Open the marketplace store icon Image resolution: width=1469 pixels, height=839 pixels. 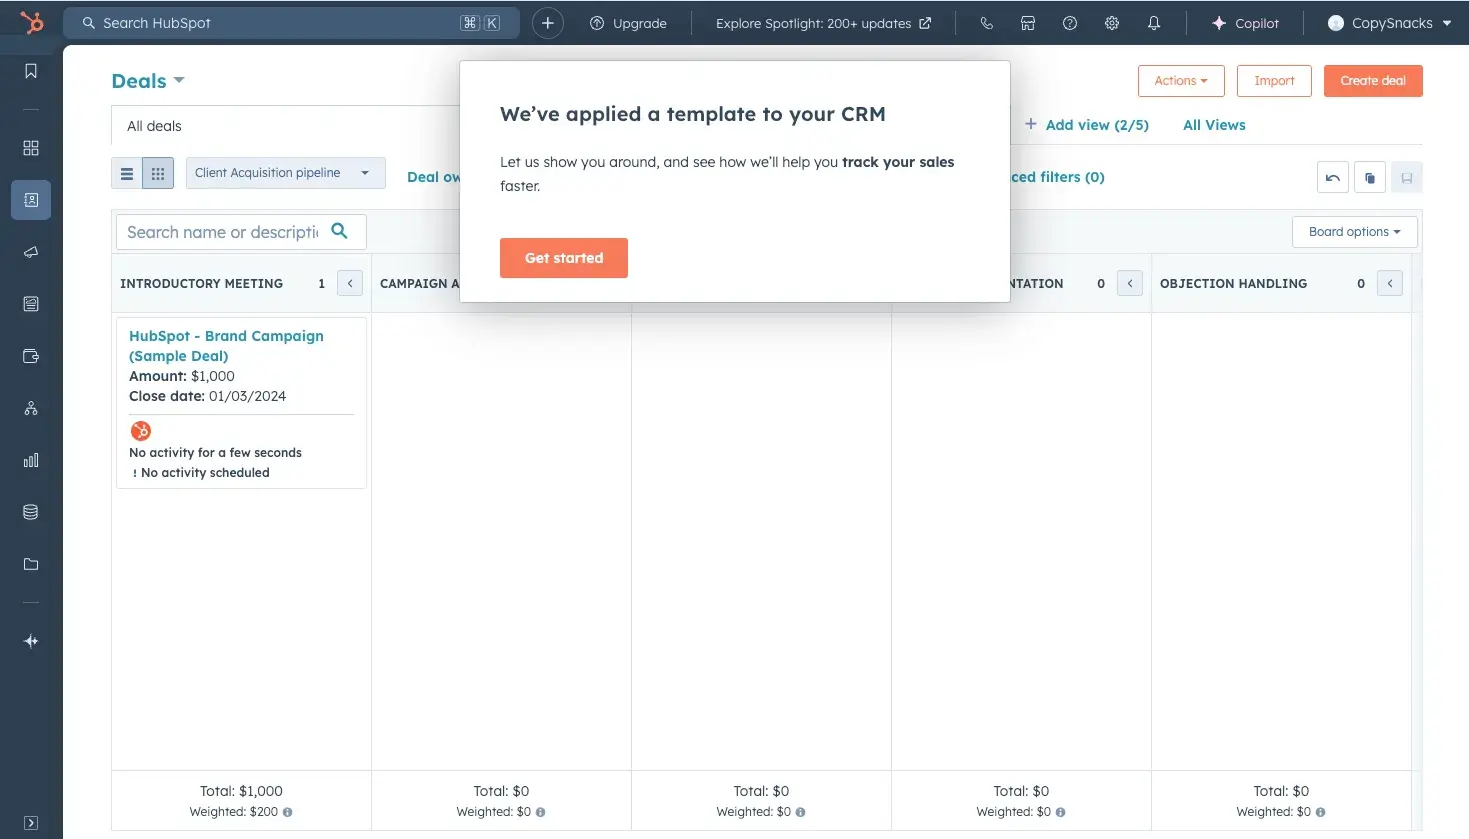click(1027, 23)
